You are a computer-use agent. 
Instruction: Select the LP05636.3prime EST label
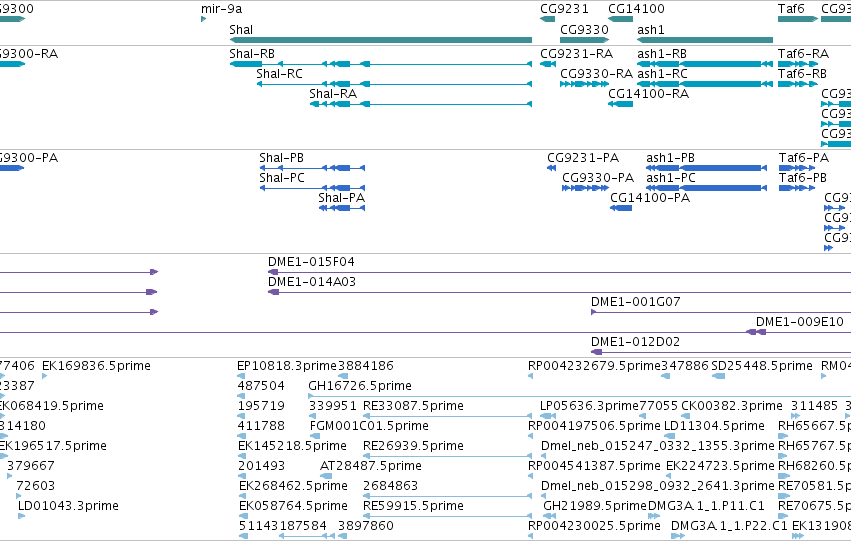pos(589,406)
